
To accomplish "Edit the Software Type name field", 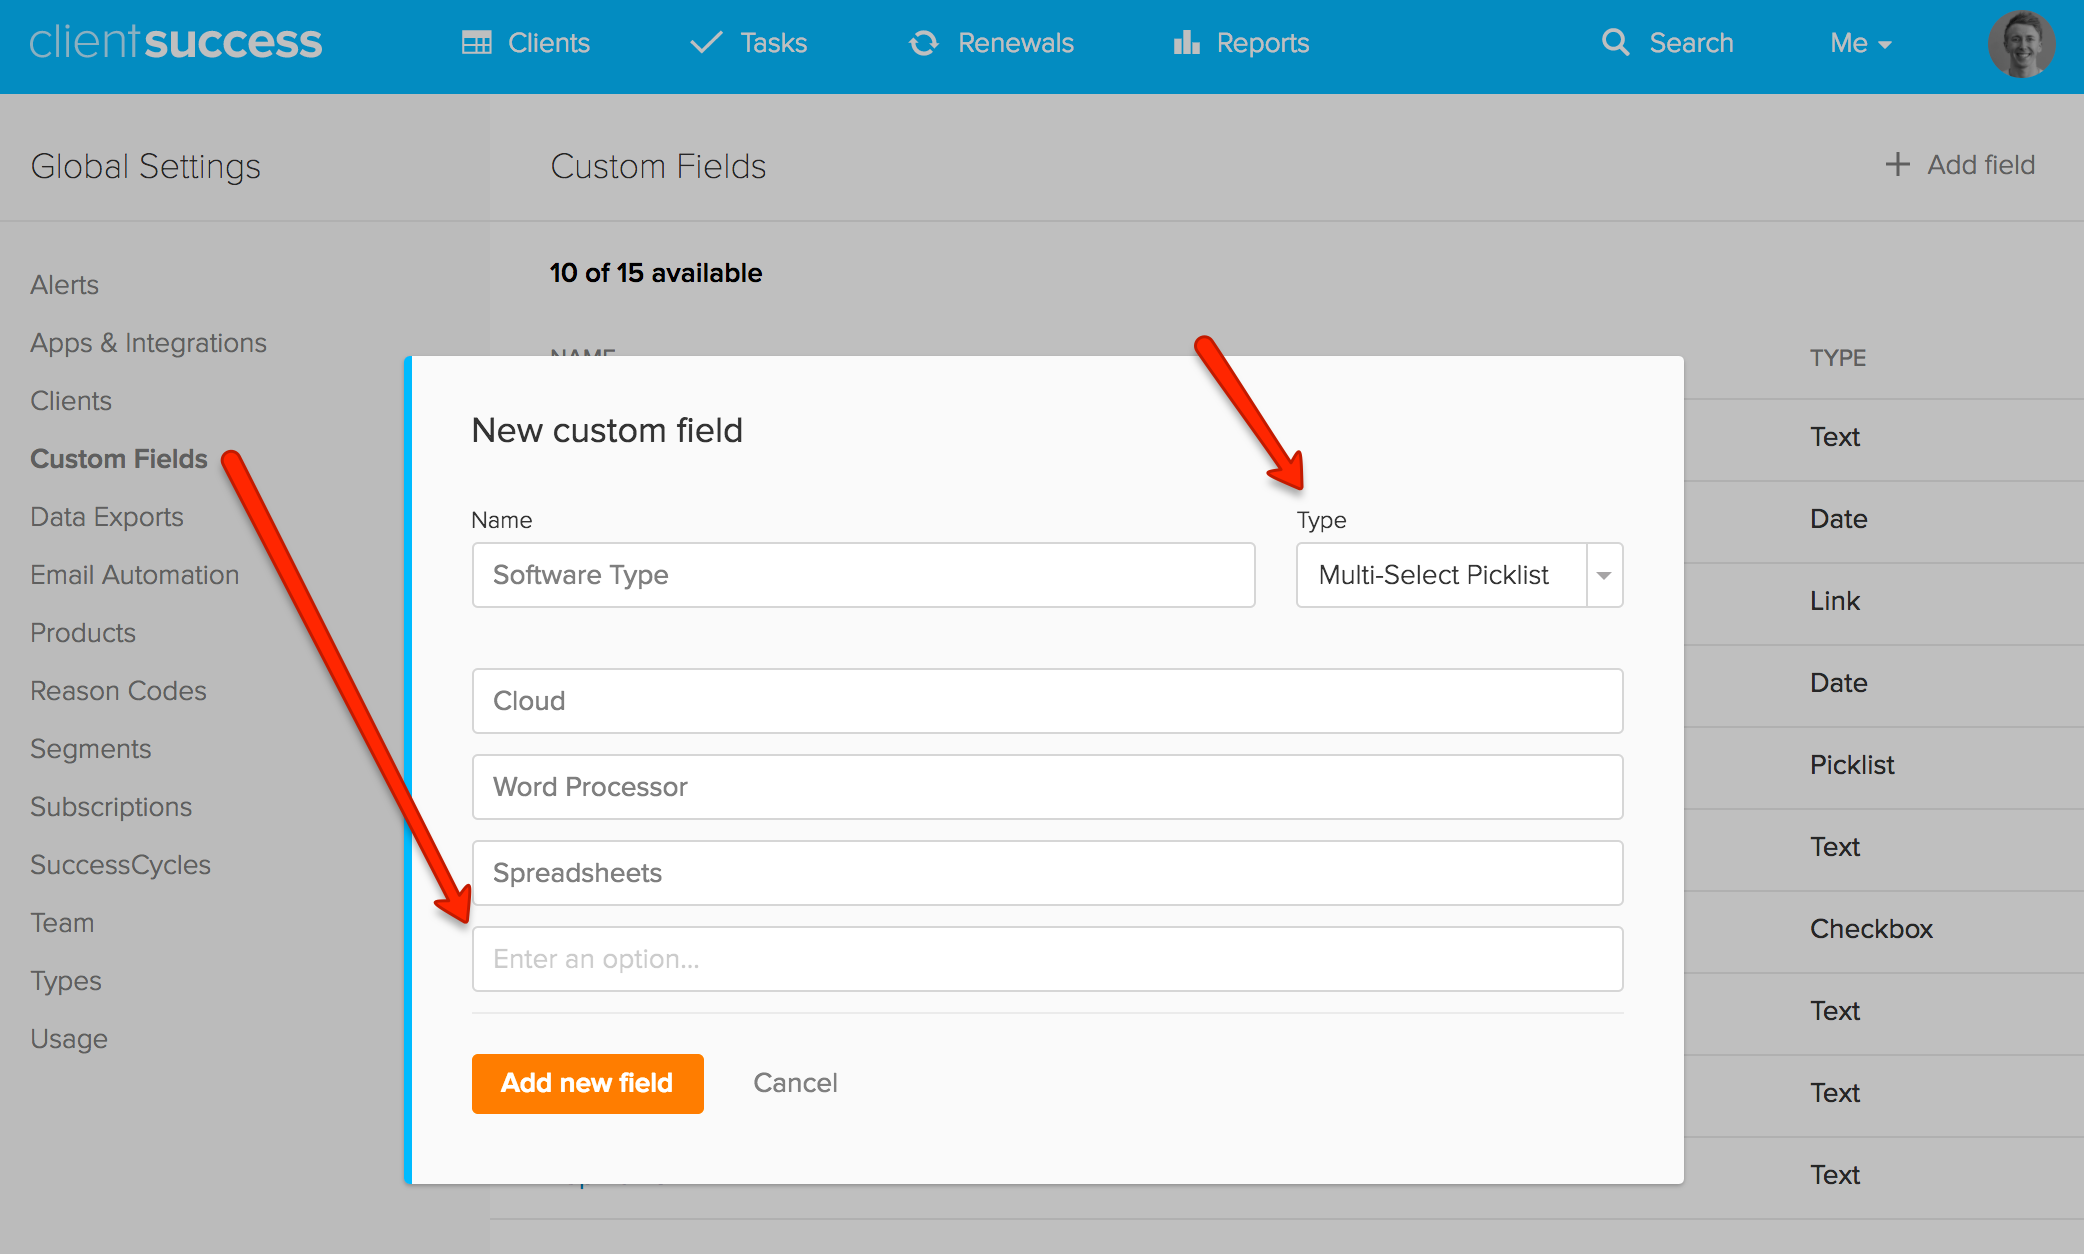I will [x=862, y=575].
